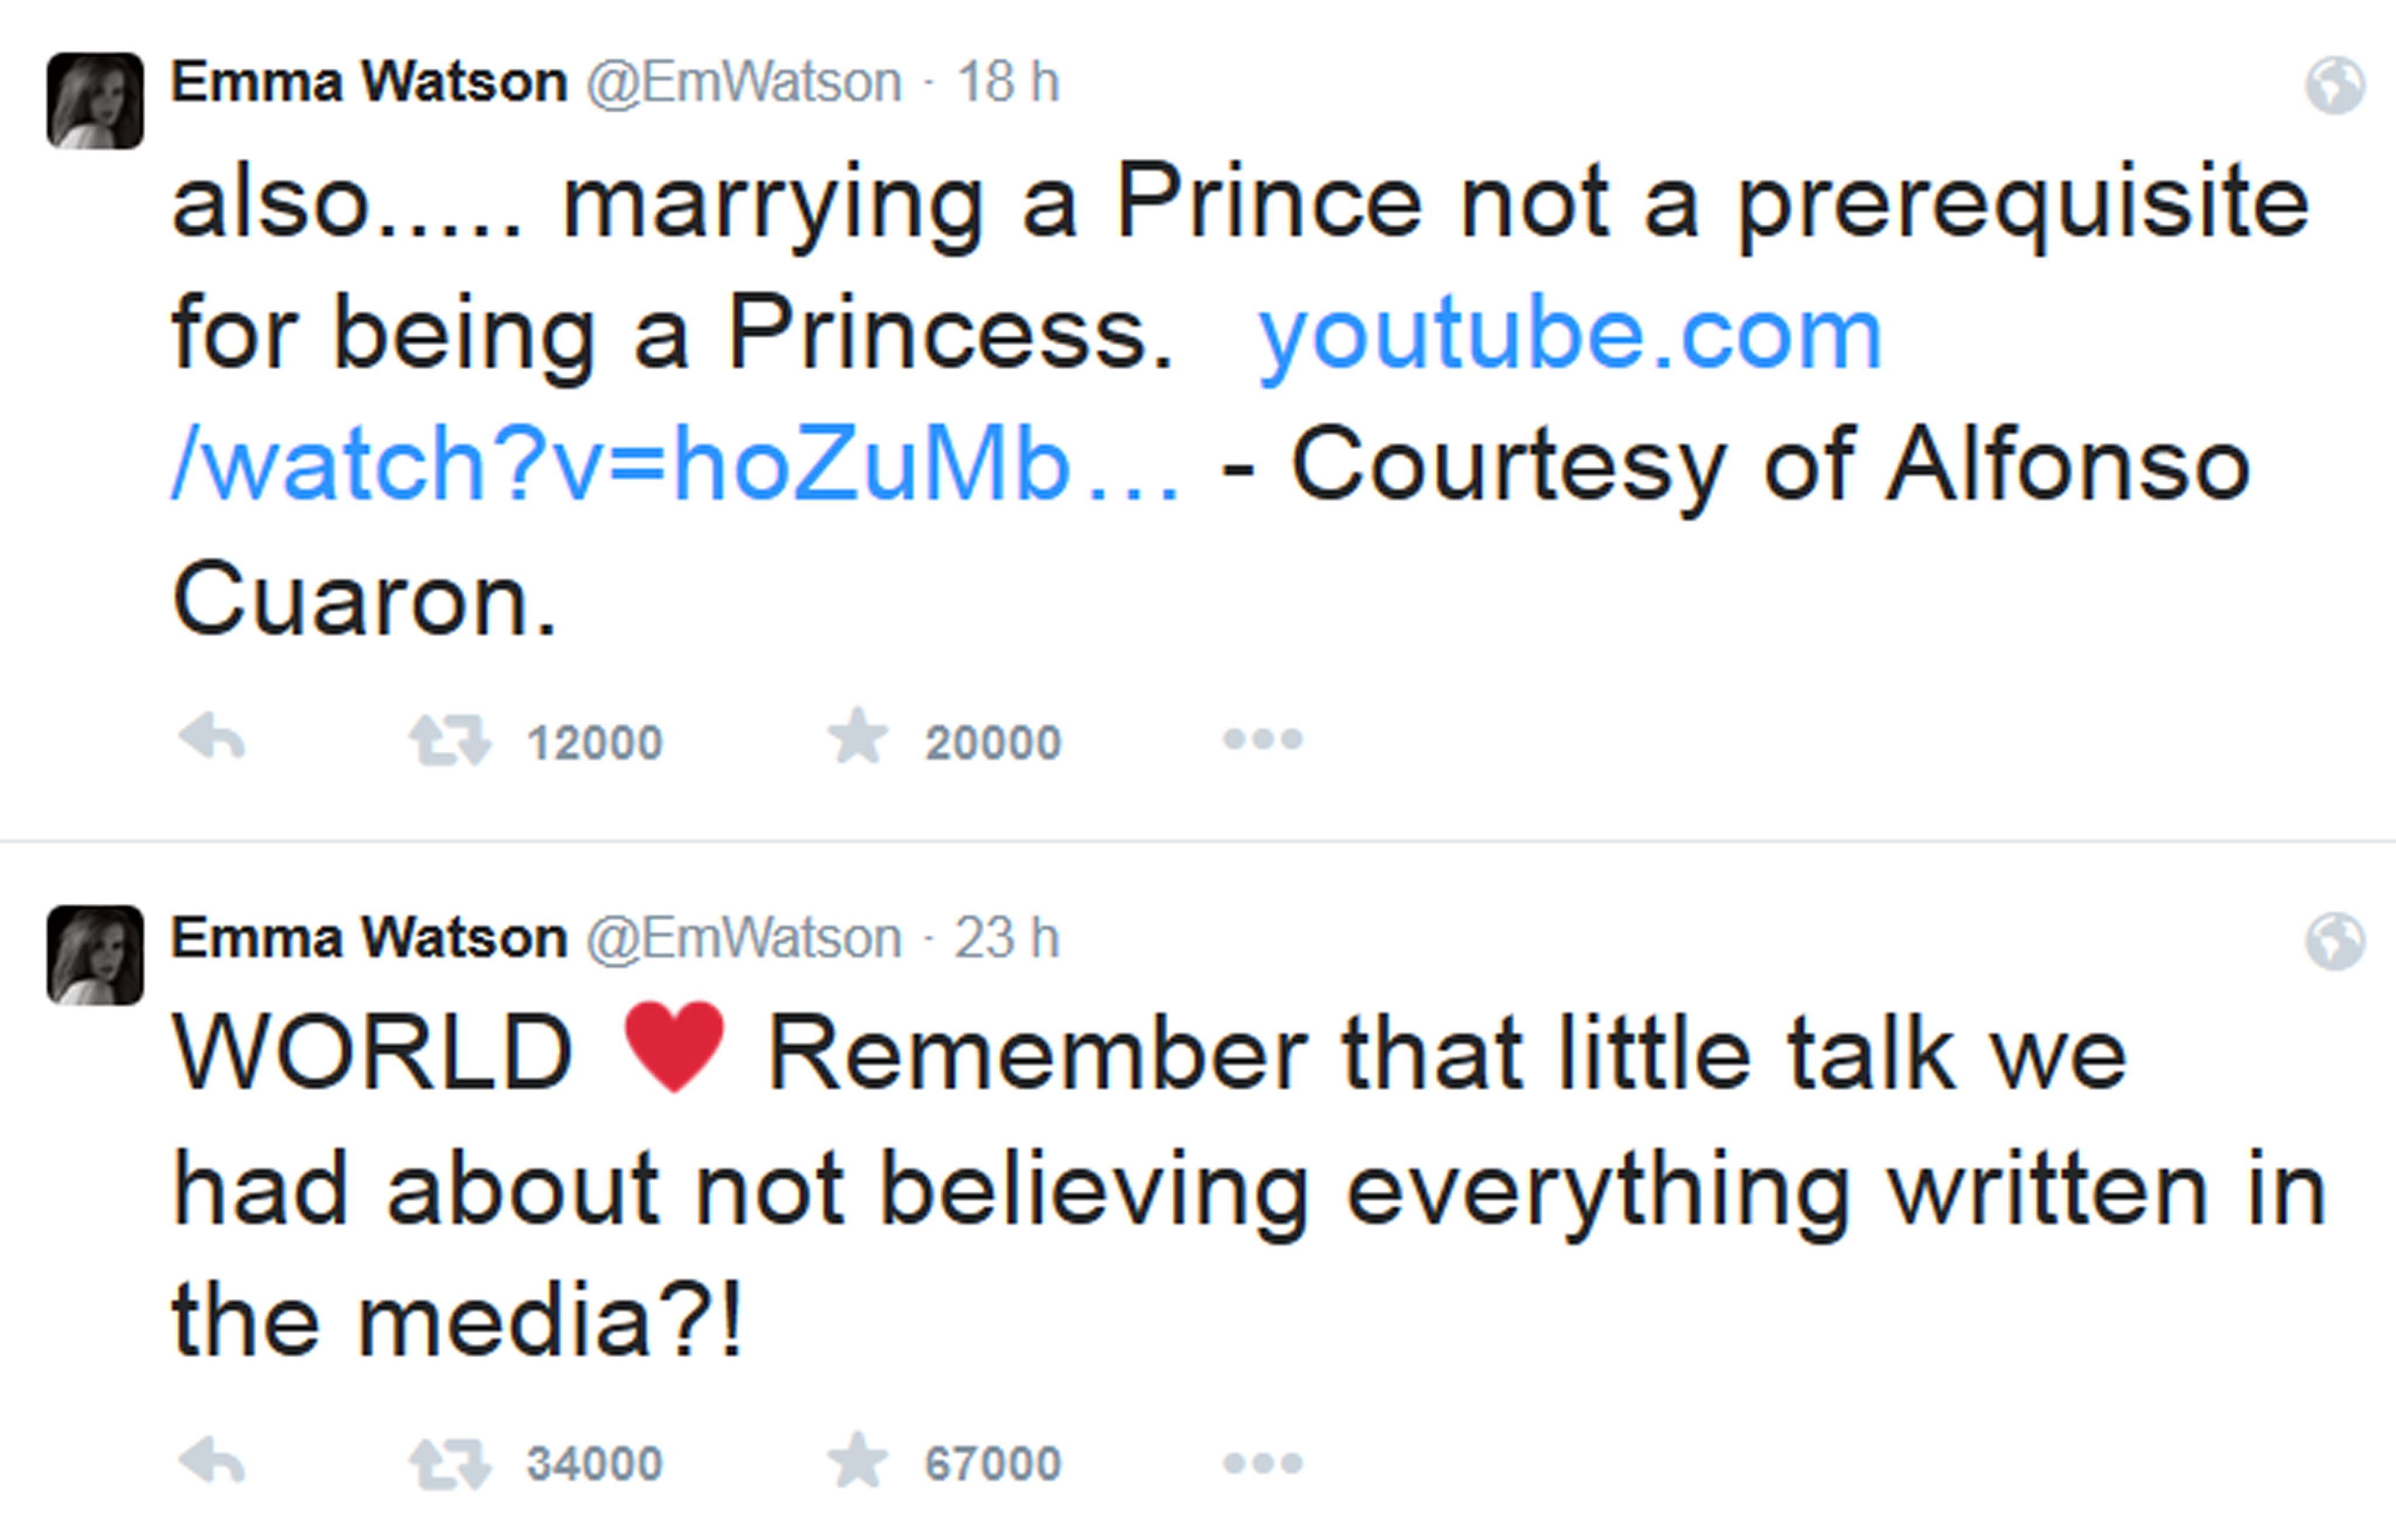
Task: Open the @EmWatson handle on the 23 h tweet
Action: tap(743, 938)
